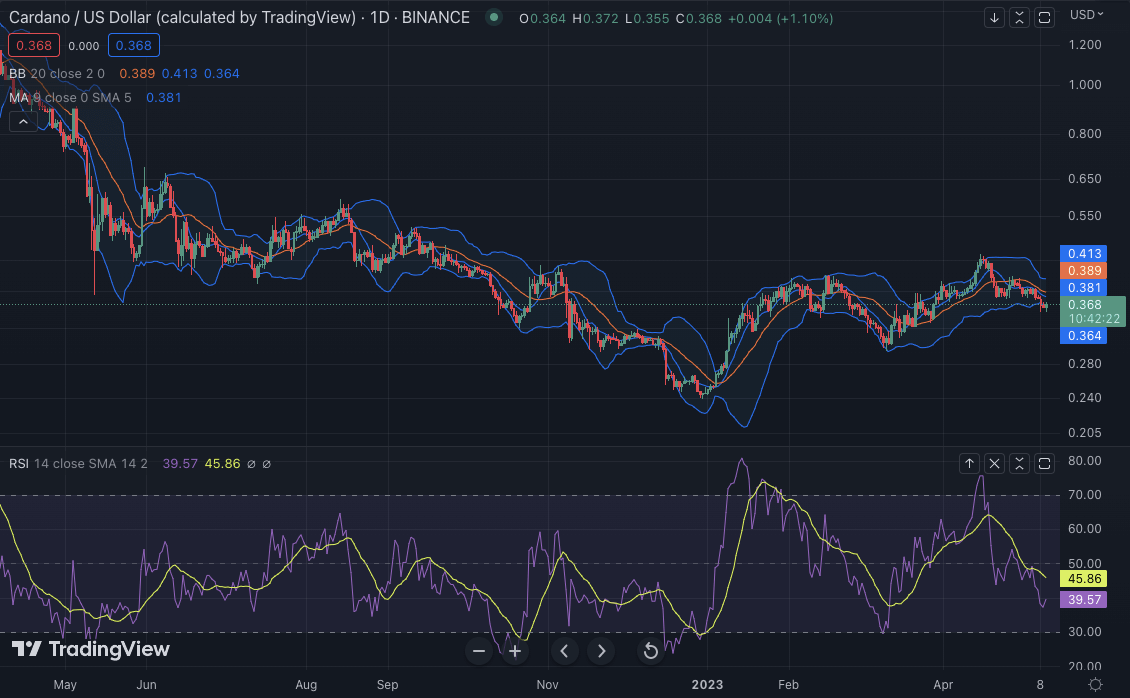
Task: Collapse the RSI pane
Action: pos(1019,463)
